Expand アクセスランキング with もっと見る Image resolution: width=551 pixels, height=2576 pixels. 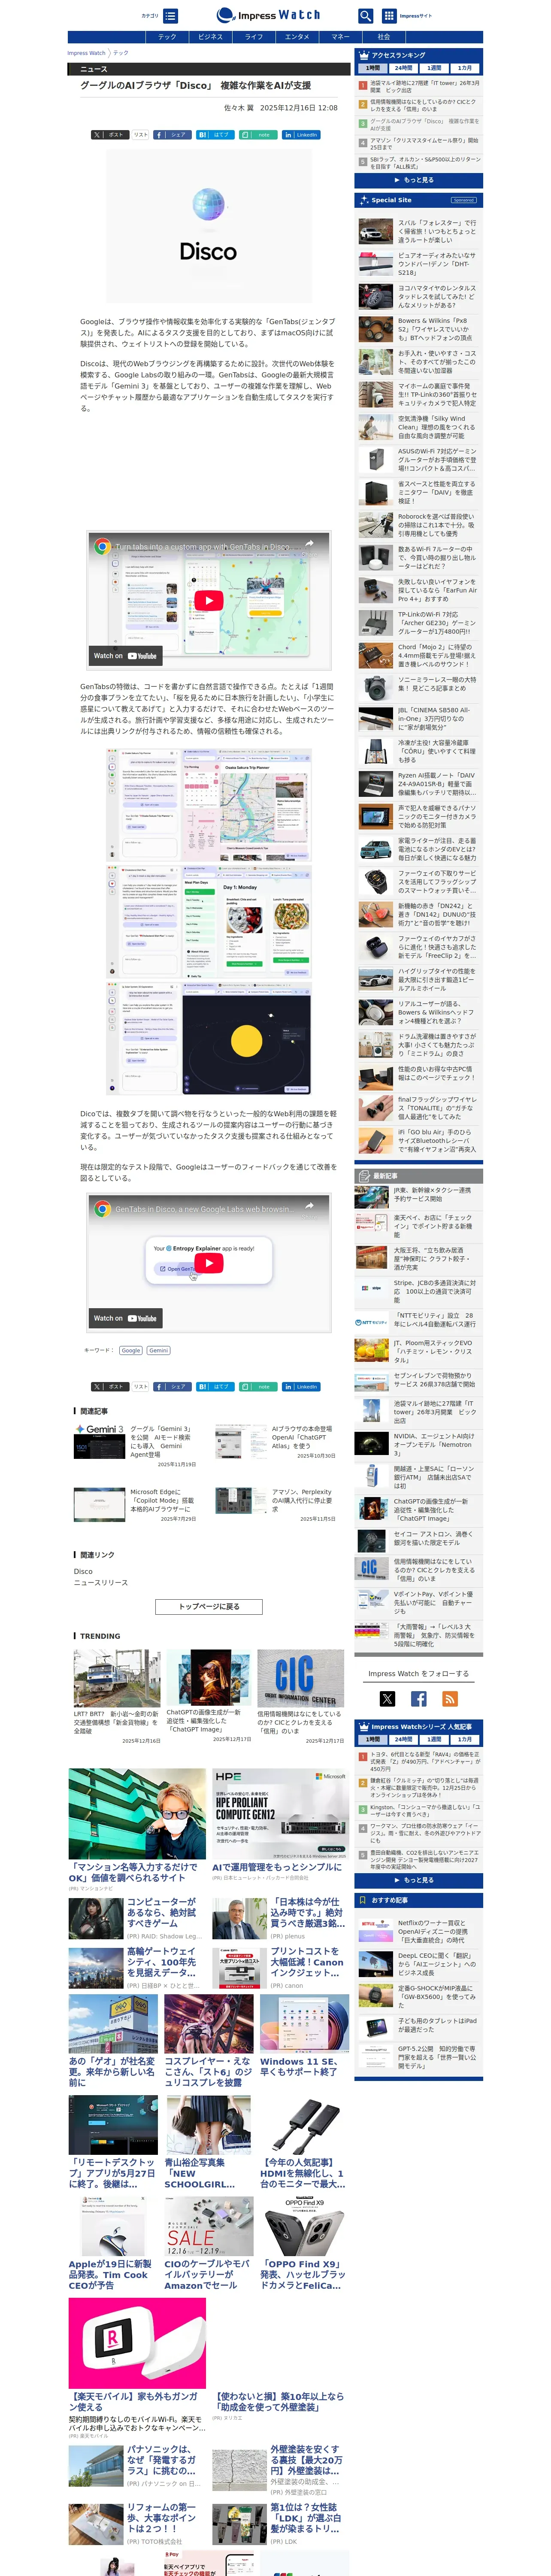click(418, 180)
